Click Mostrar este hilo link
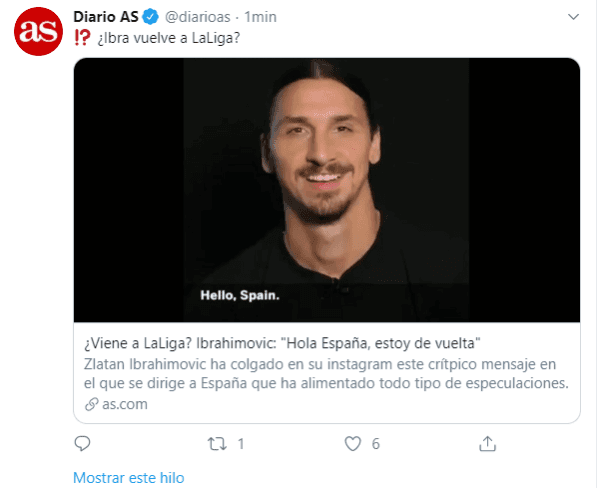This screenshot has height=488, width=600. [129, 478]
